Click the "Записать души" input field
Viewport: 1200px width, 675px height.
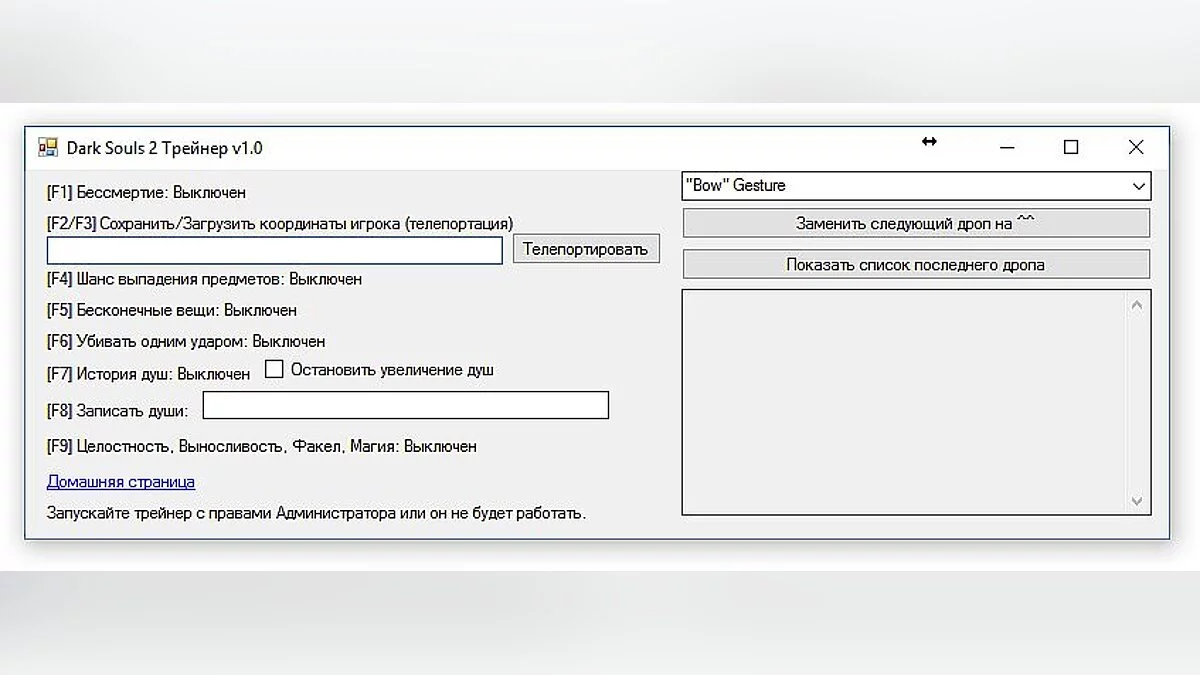click(x=405, y=405)
